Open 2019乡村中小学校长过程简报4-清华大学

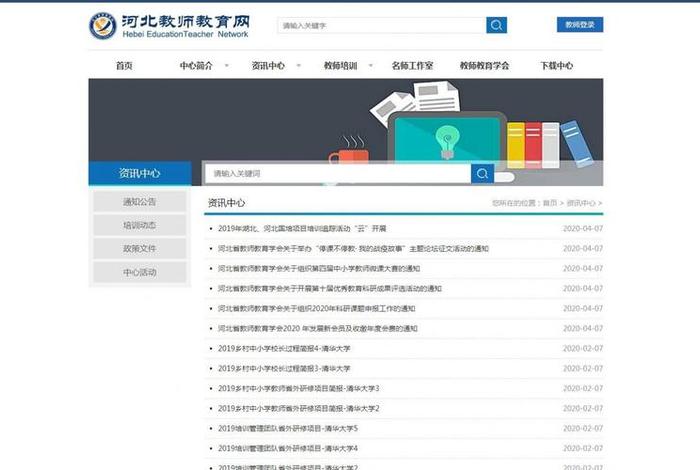pyautogui.click(x=284, y=349)
